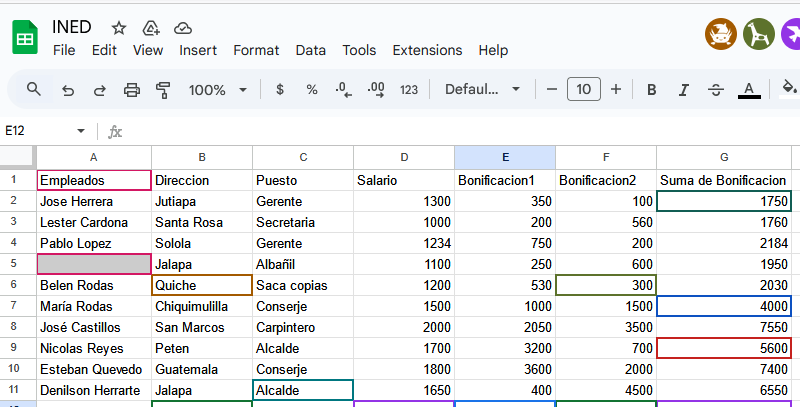Select the cell Quiche
The height and width of the screenshot is (407, 800).
pyautogui.click(x=202, y=285)
